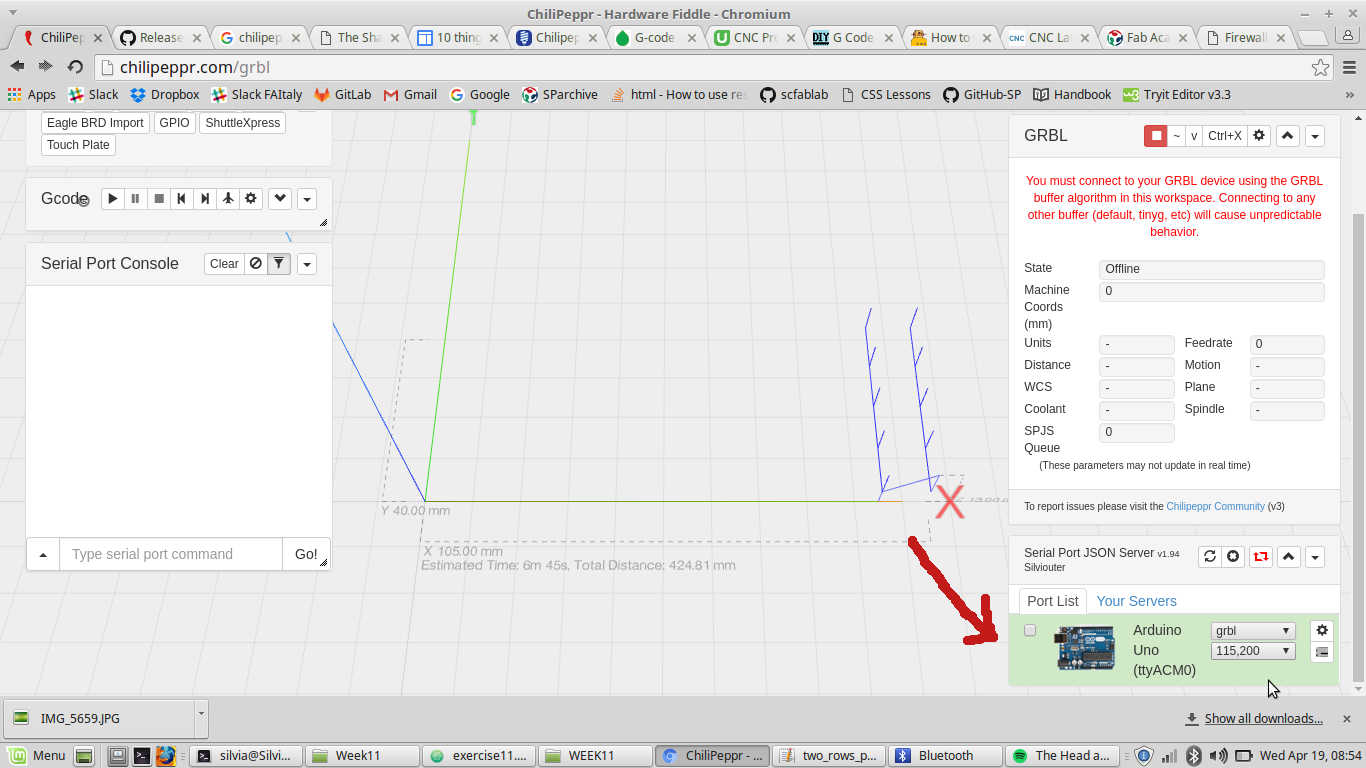Jump to the first Gcode line
The image size is (1366, 768).
[181, 199]
